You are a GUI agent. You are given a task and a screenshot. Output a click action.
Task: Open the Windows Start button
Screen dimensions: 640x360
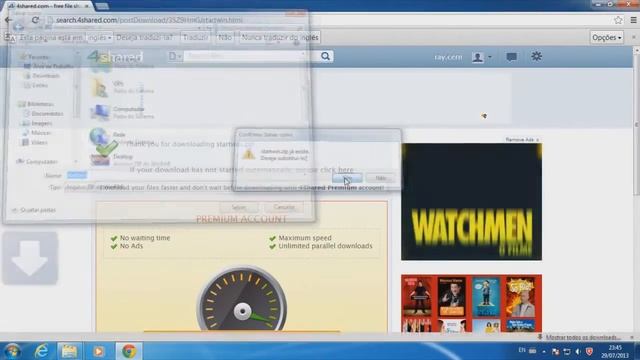point(12,351)
